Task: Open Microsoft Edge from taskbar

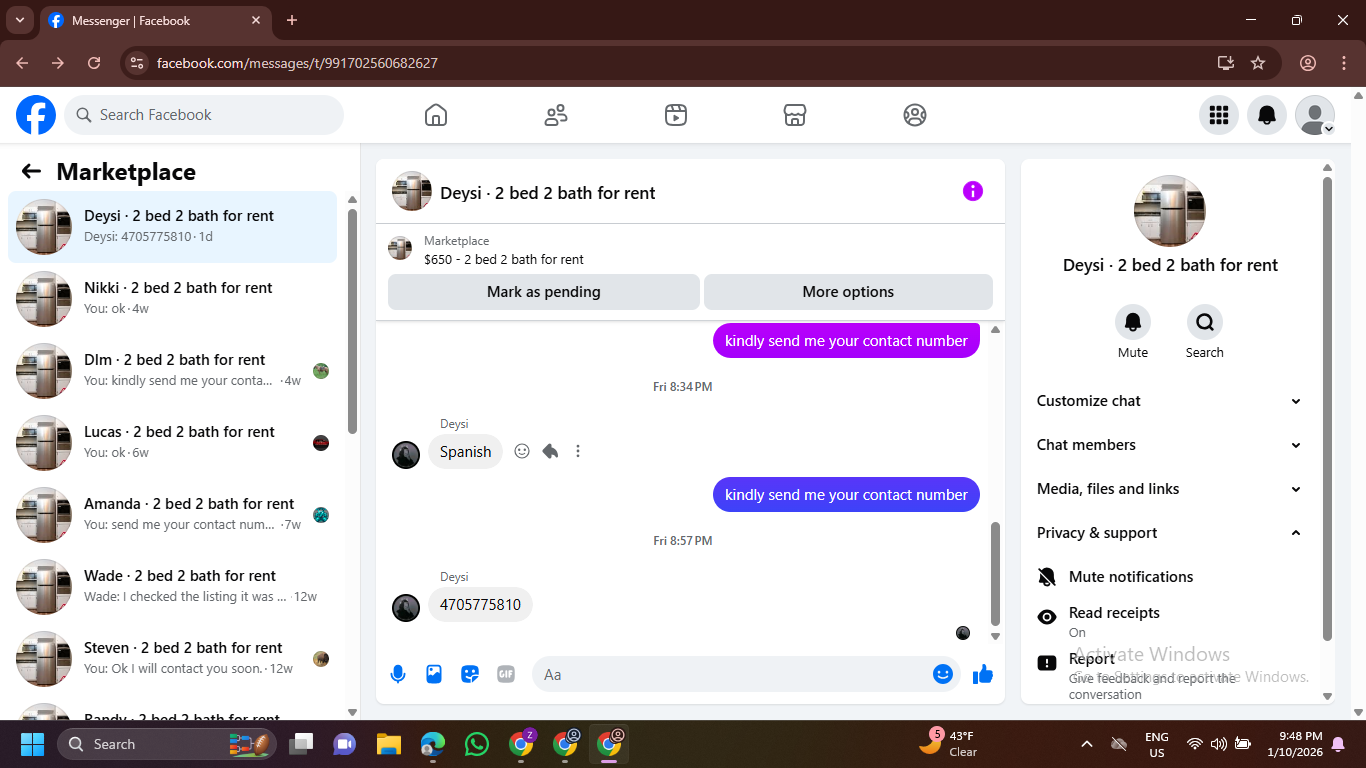Action: [433, 744]
